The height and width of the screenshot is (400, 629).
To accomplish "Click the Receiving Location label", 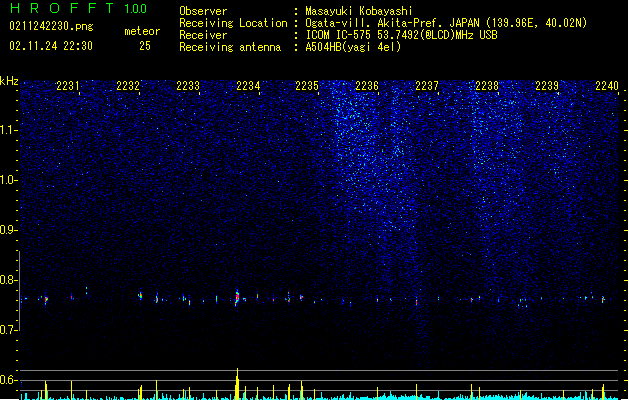I will [233, 23].
